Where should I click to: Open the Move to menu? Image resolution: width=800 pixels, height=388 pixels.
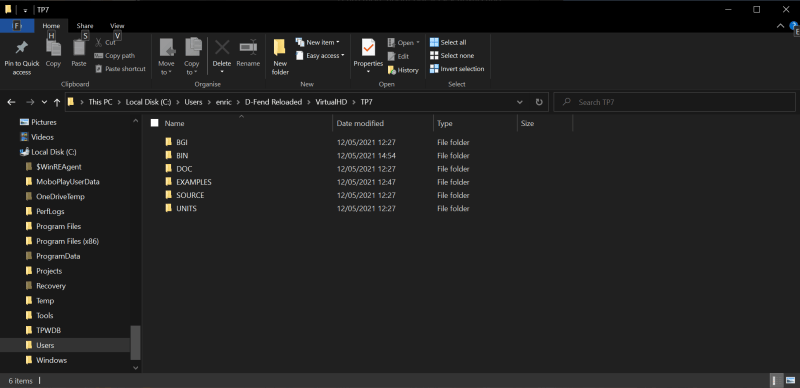[166, 58]
